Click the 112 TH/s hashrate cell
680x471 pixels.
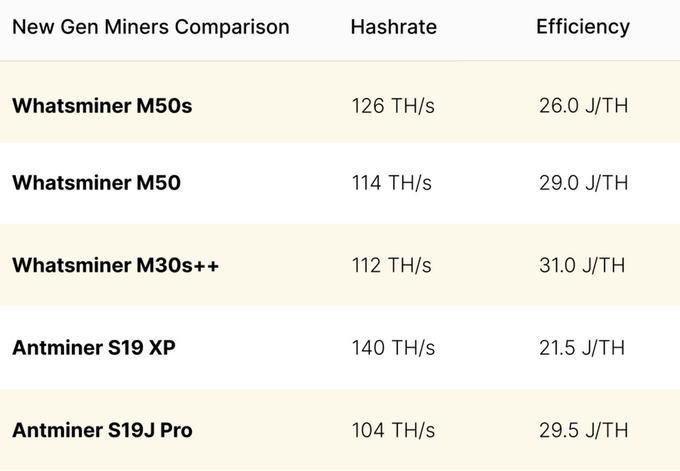pyautogui.click(x=392, y=265)
